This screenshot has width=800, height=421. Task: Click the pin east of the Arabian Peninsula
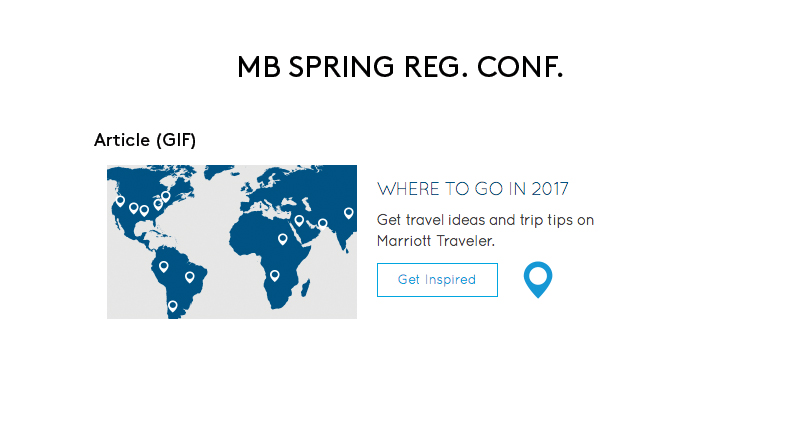coord(322,224)
